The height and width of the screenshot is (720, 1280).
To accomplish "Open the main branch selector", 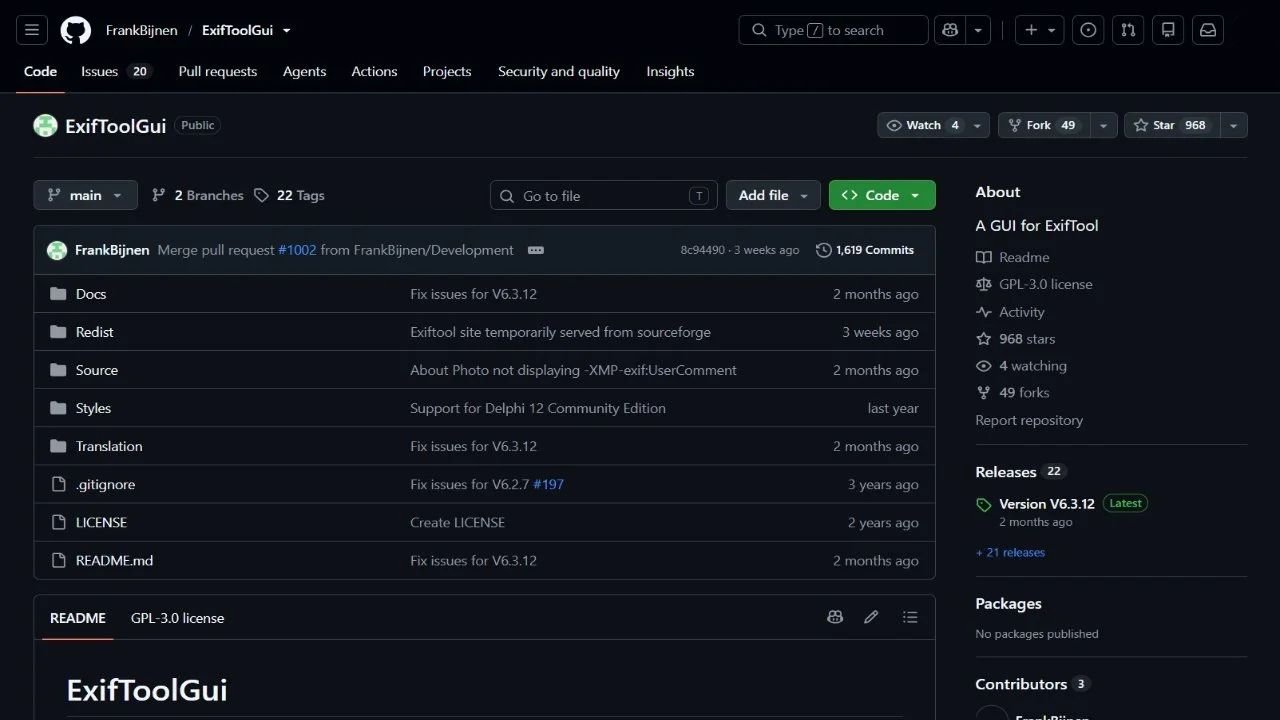I will coord(85,195).
